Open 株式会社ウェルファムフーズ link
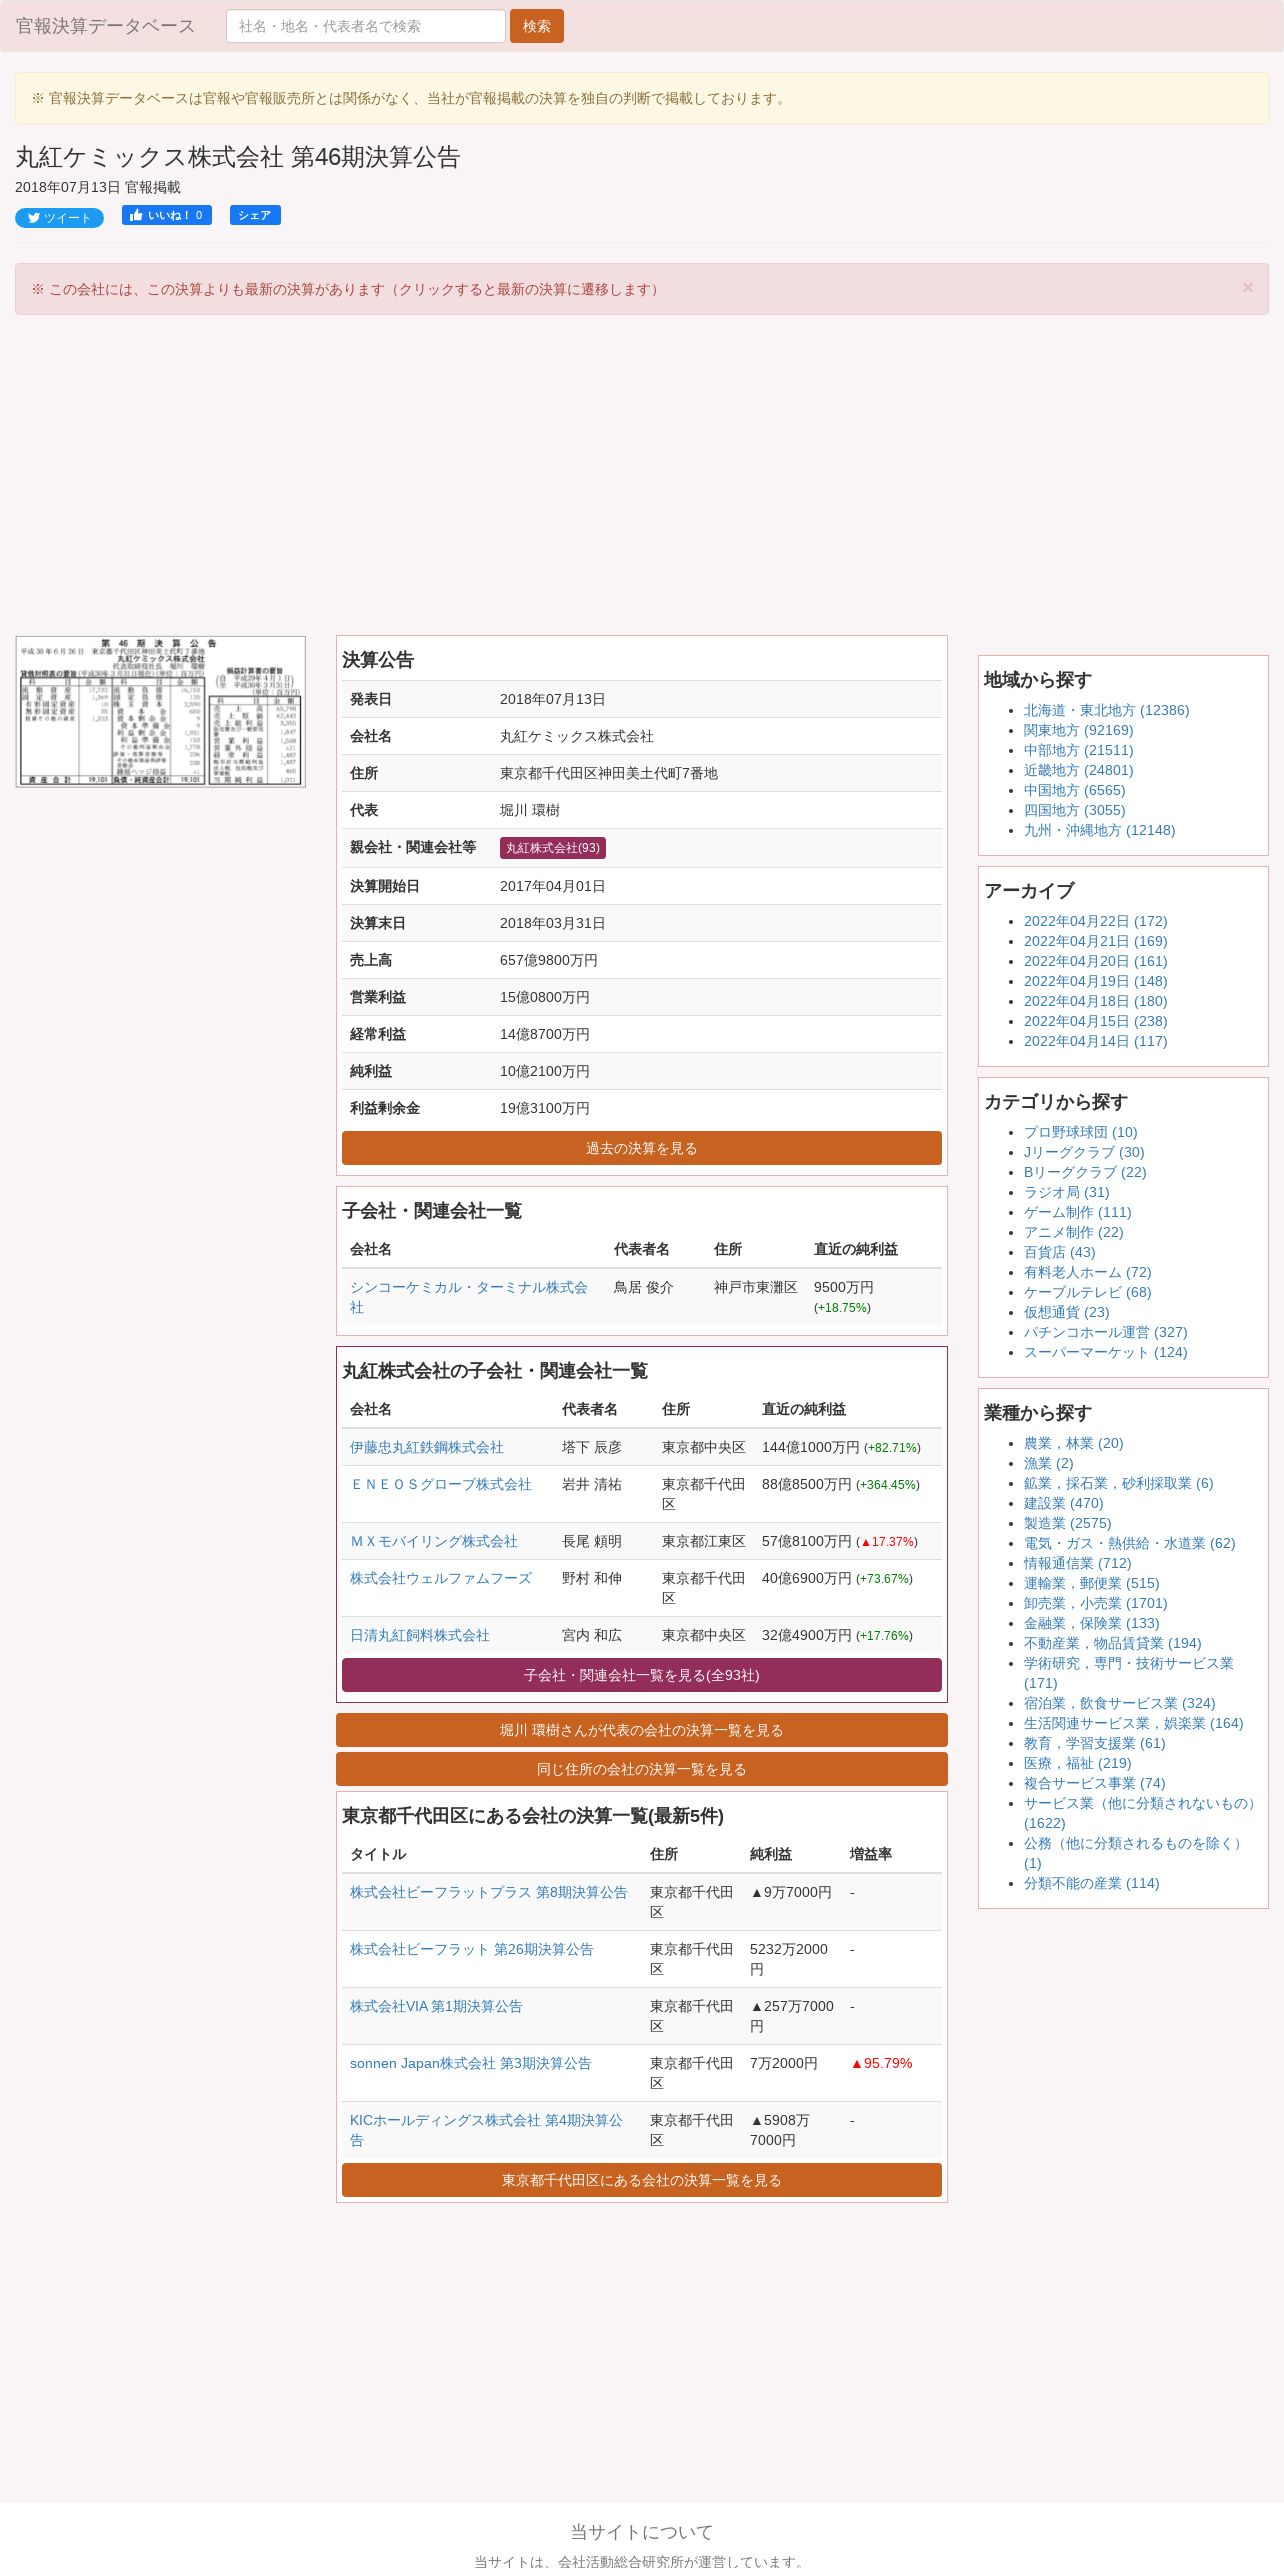This screenshot has height=2568, width=1284. (x=441, y=1578)
